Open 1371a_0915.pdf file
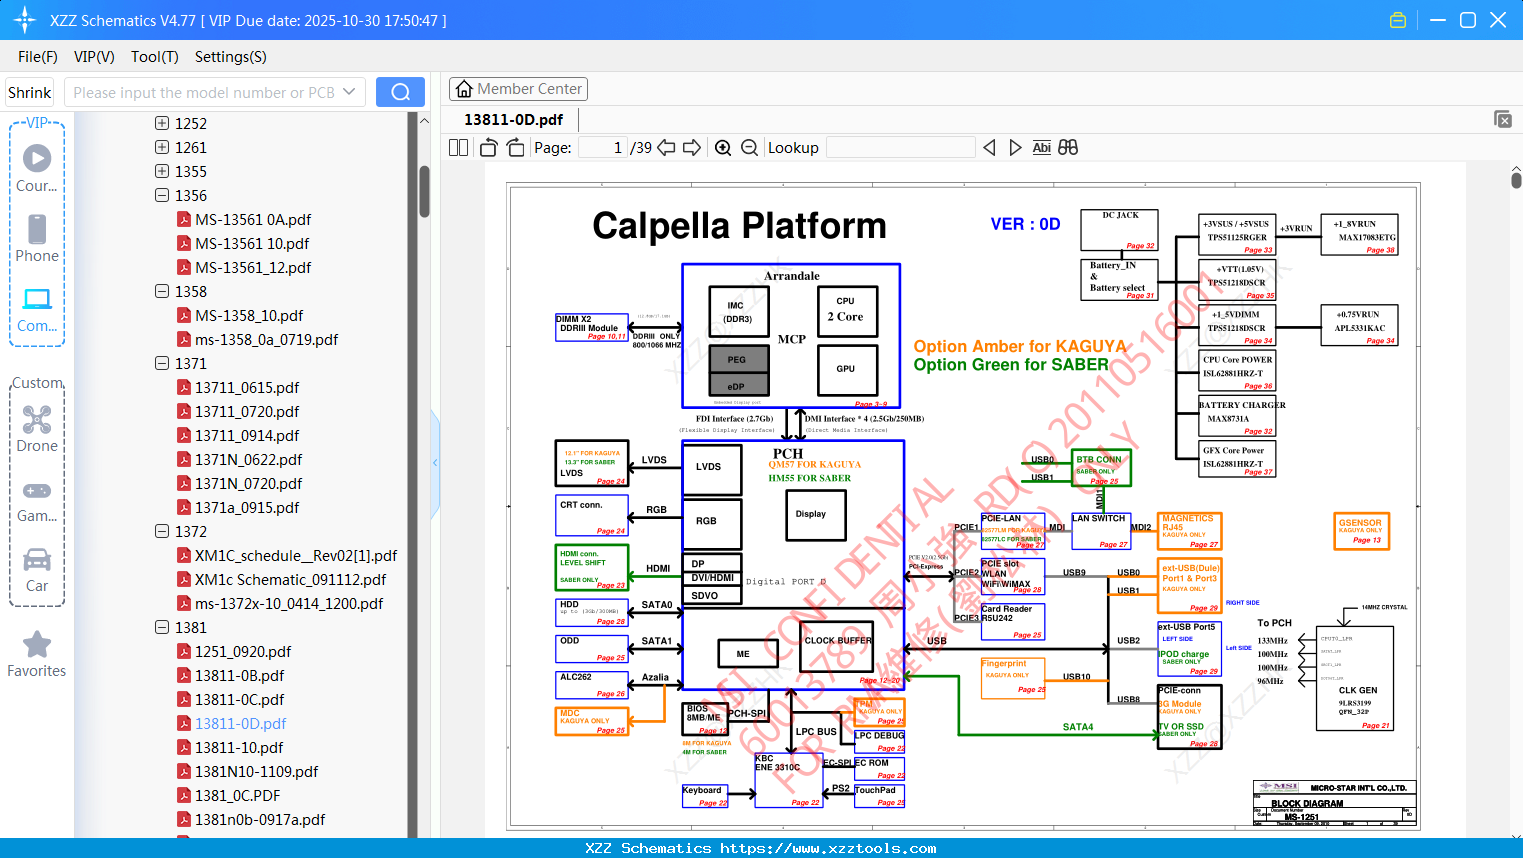Image resolution: width=1523 pixels, height=858 pixels. [247, 507]
